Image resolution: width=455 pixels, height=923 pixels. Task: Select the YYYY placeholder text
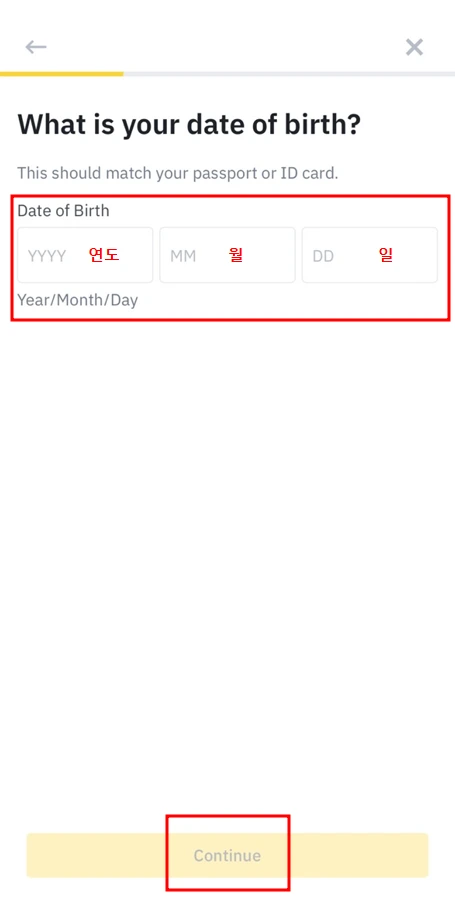pos(47,256)
